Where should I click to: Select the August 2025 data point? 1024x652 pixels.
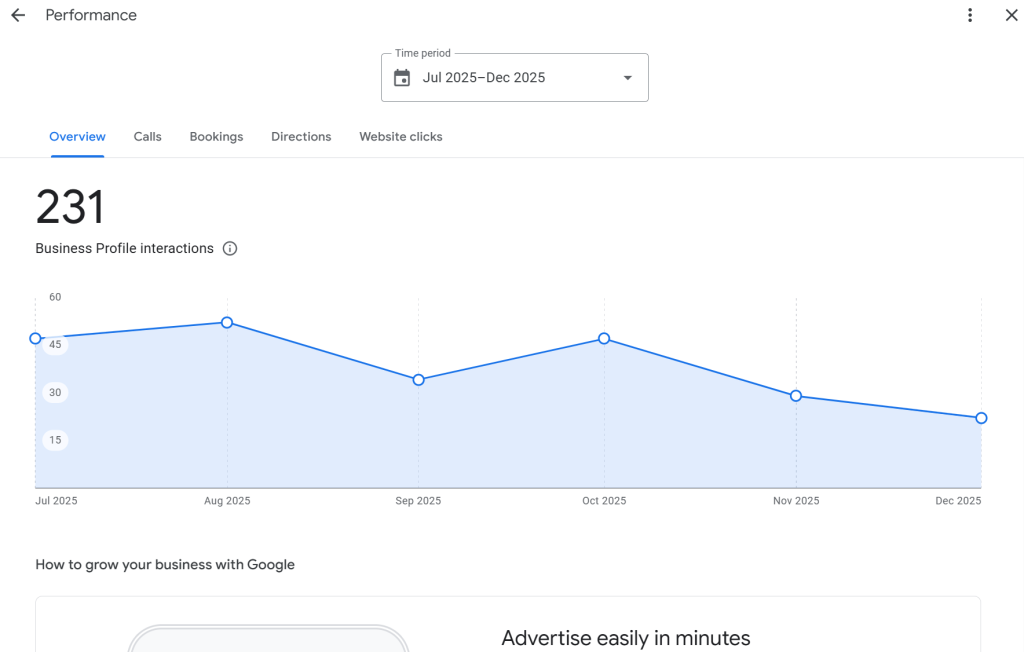pyautogui.click(x=227, y=323)
